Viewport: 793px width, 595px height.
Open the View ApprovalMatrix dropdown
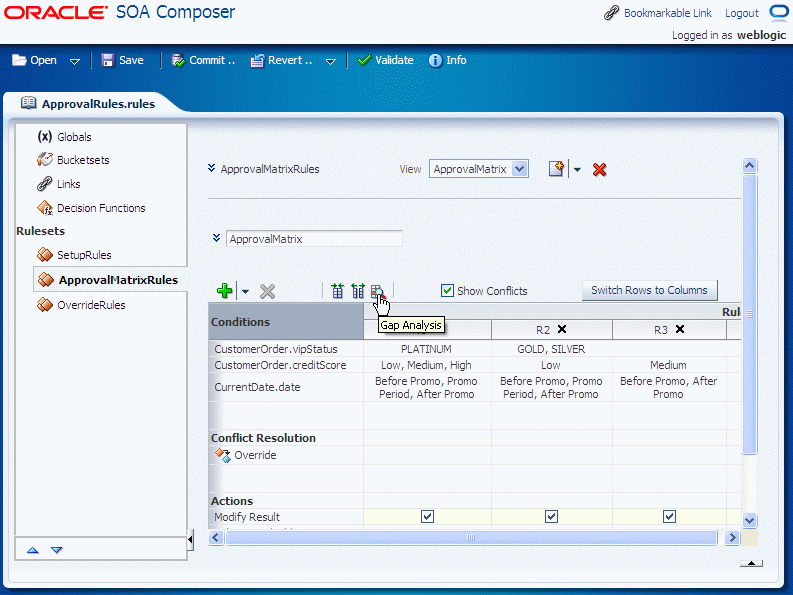tap(520, 169)
